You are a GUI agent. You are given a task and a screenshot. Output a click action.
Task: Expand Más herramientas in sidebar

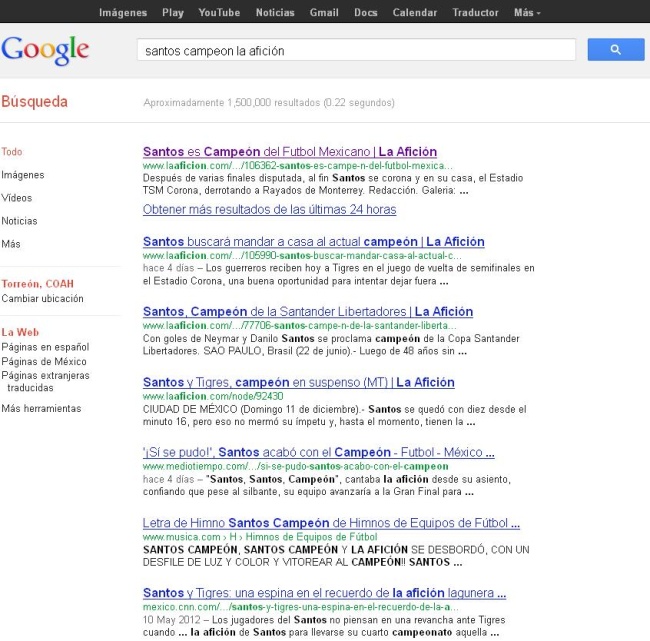click(x=41, y=408)
